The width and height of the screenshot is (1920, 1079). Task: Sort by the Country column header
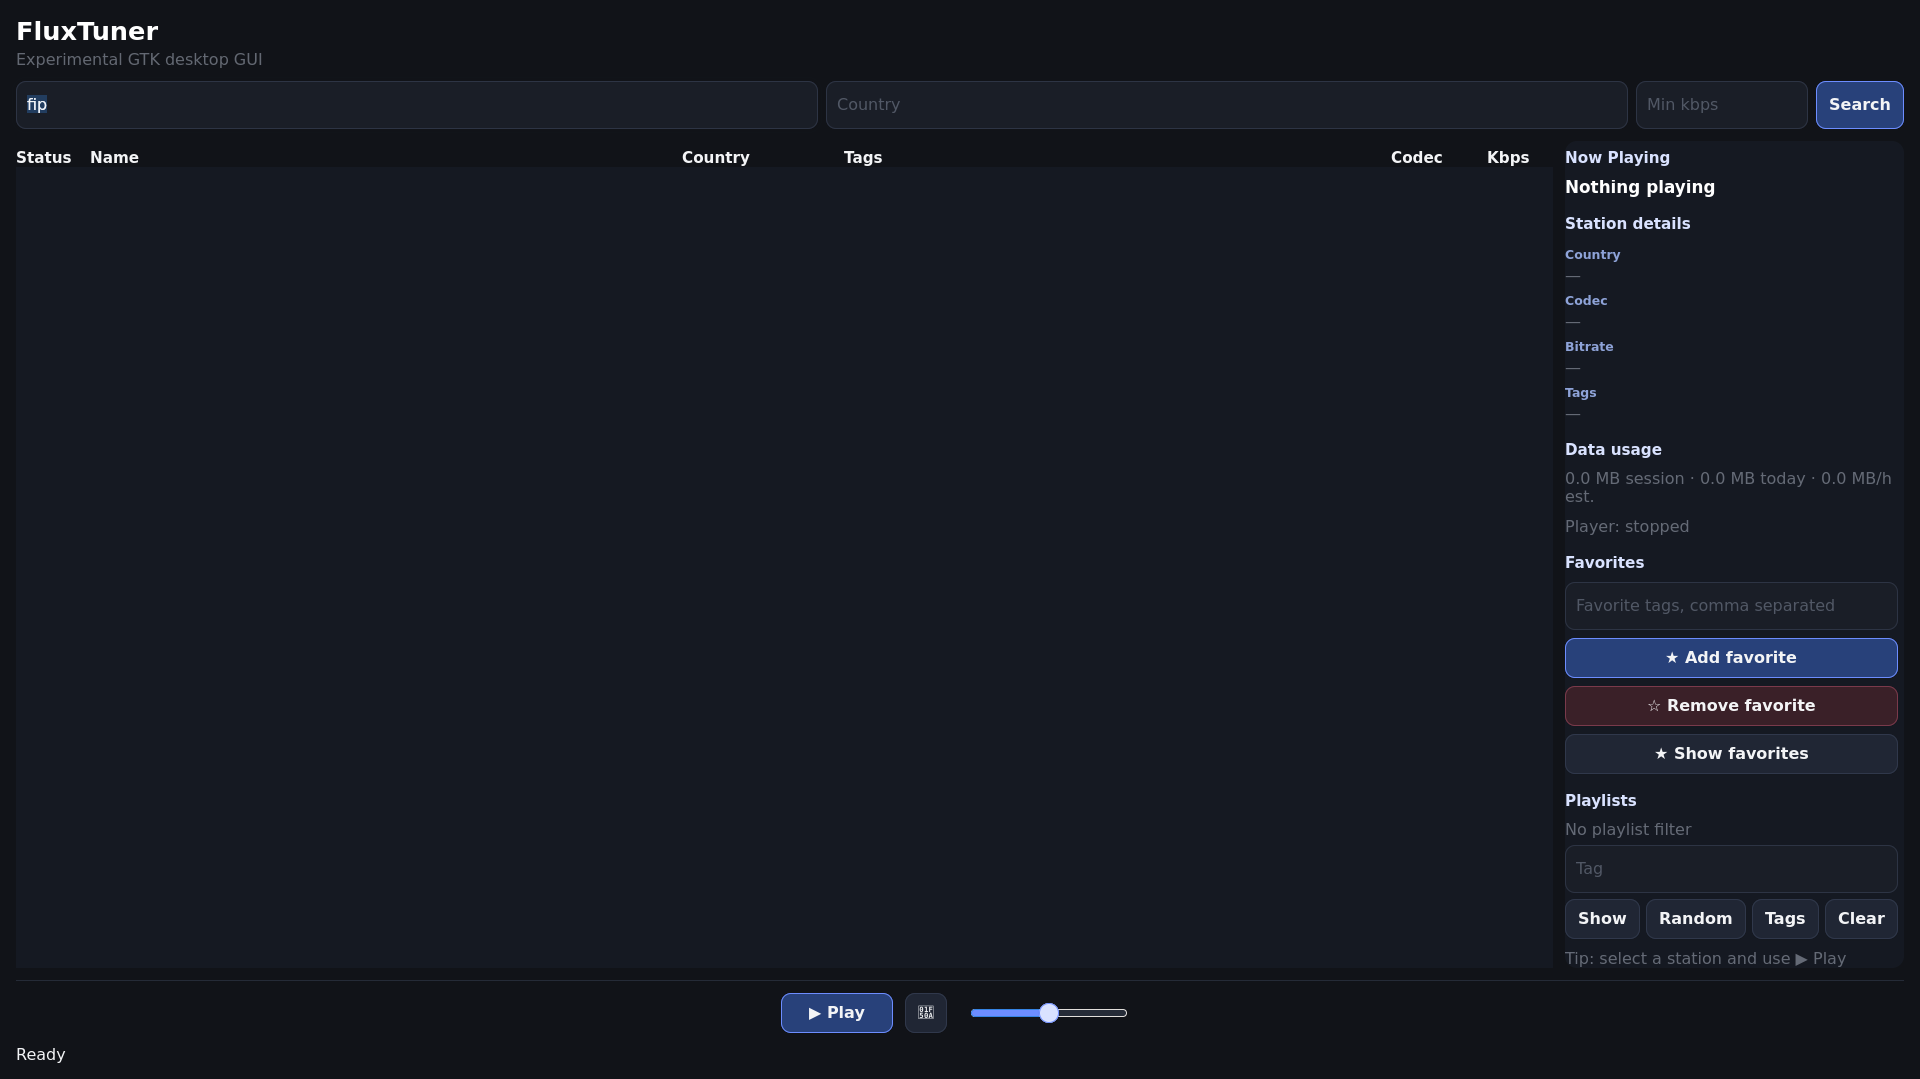point(715,158)
